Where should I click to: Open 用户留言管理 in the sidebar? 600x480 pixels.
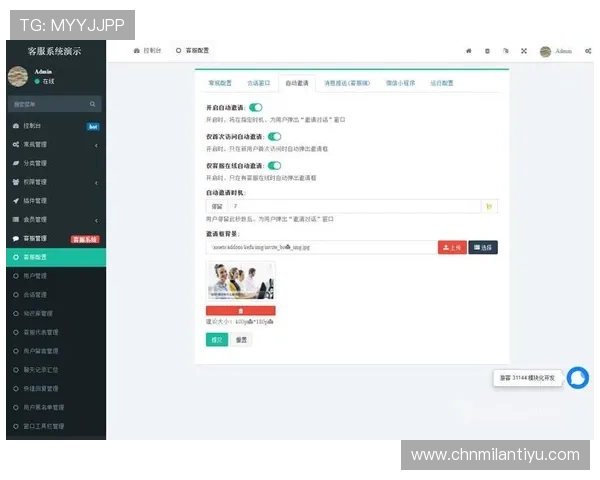[x=56, y=351]
